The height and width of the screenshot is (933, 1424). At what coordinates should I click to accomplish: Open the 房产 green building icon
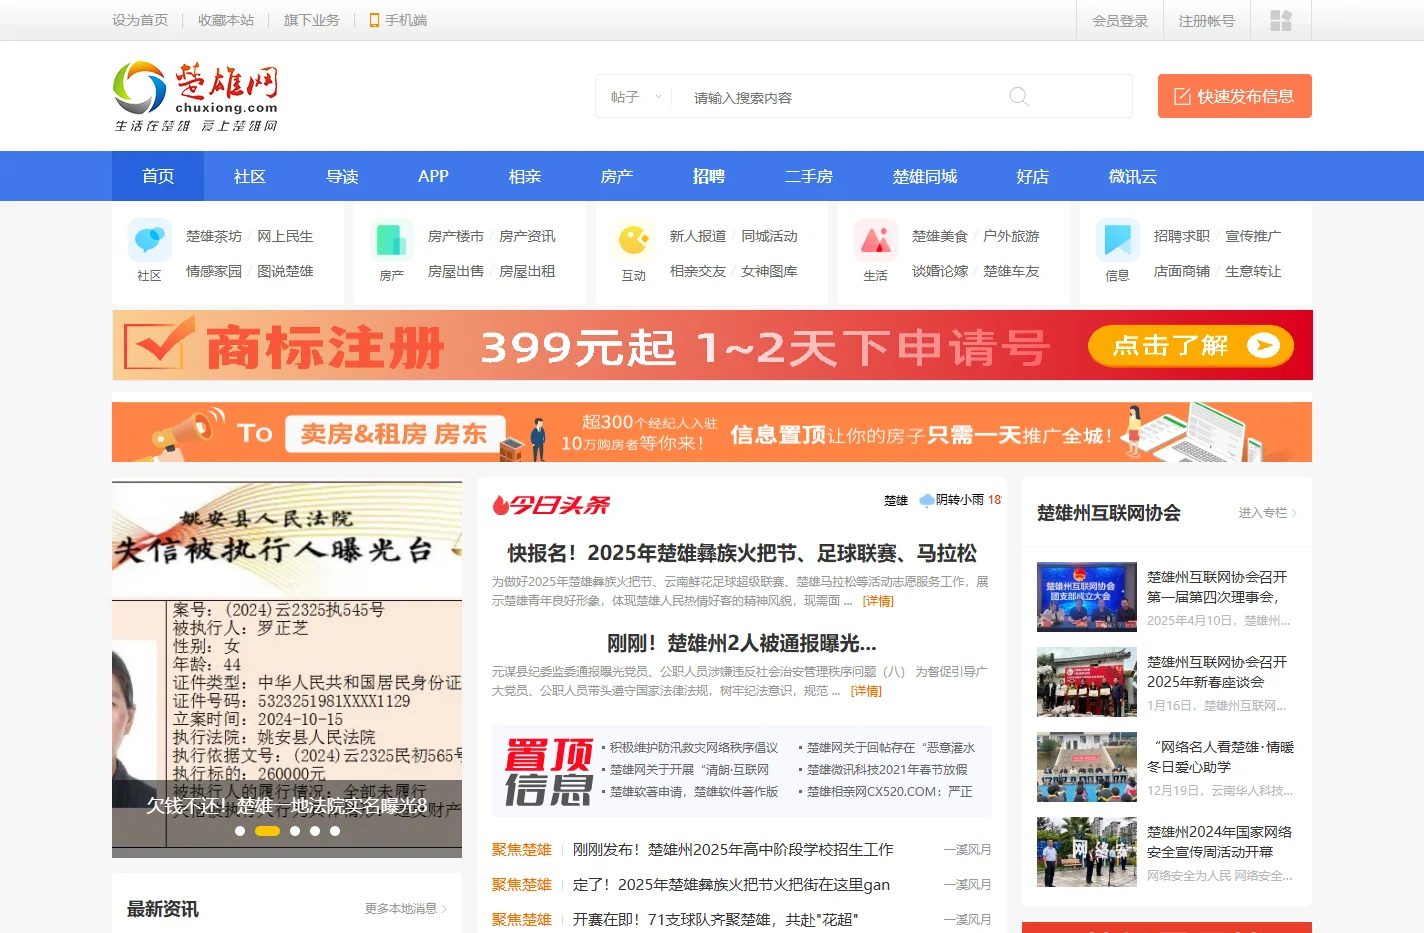(392, 240)
